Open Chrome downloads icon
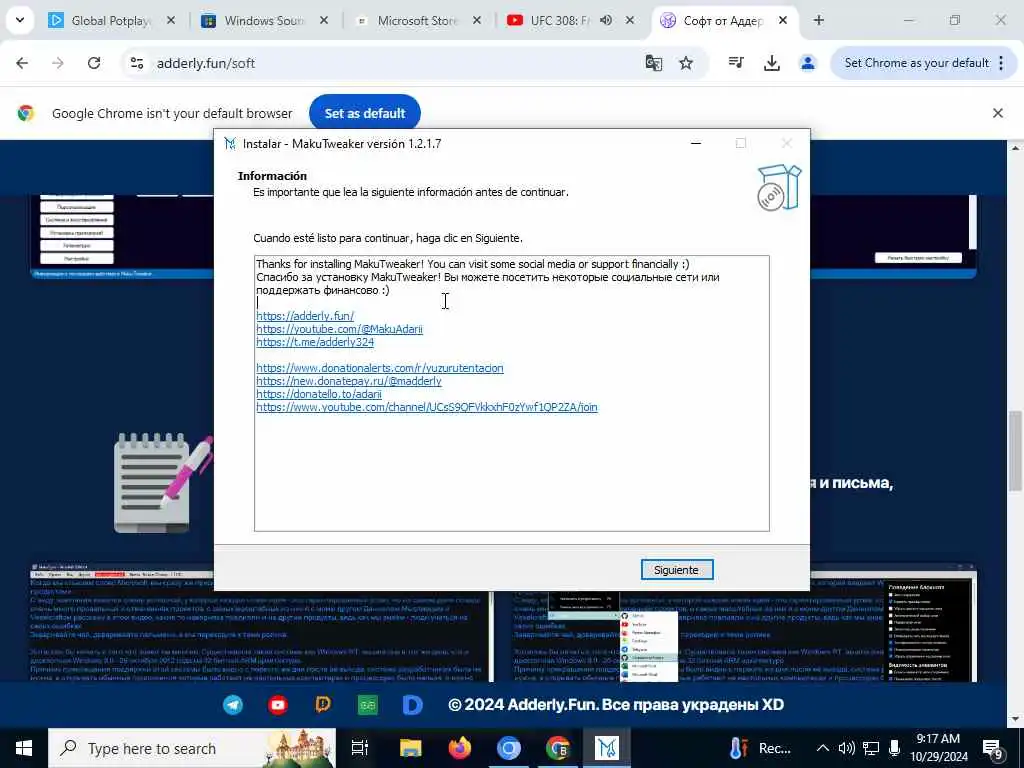 point(772,63)
